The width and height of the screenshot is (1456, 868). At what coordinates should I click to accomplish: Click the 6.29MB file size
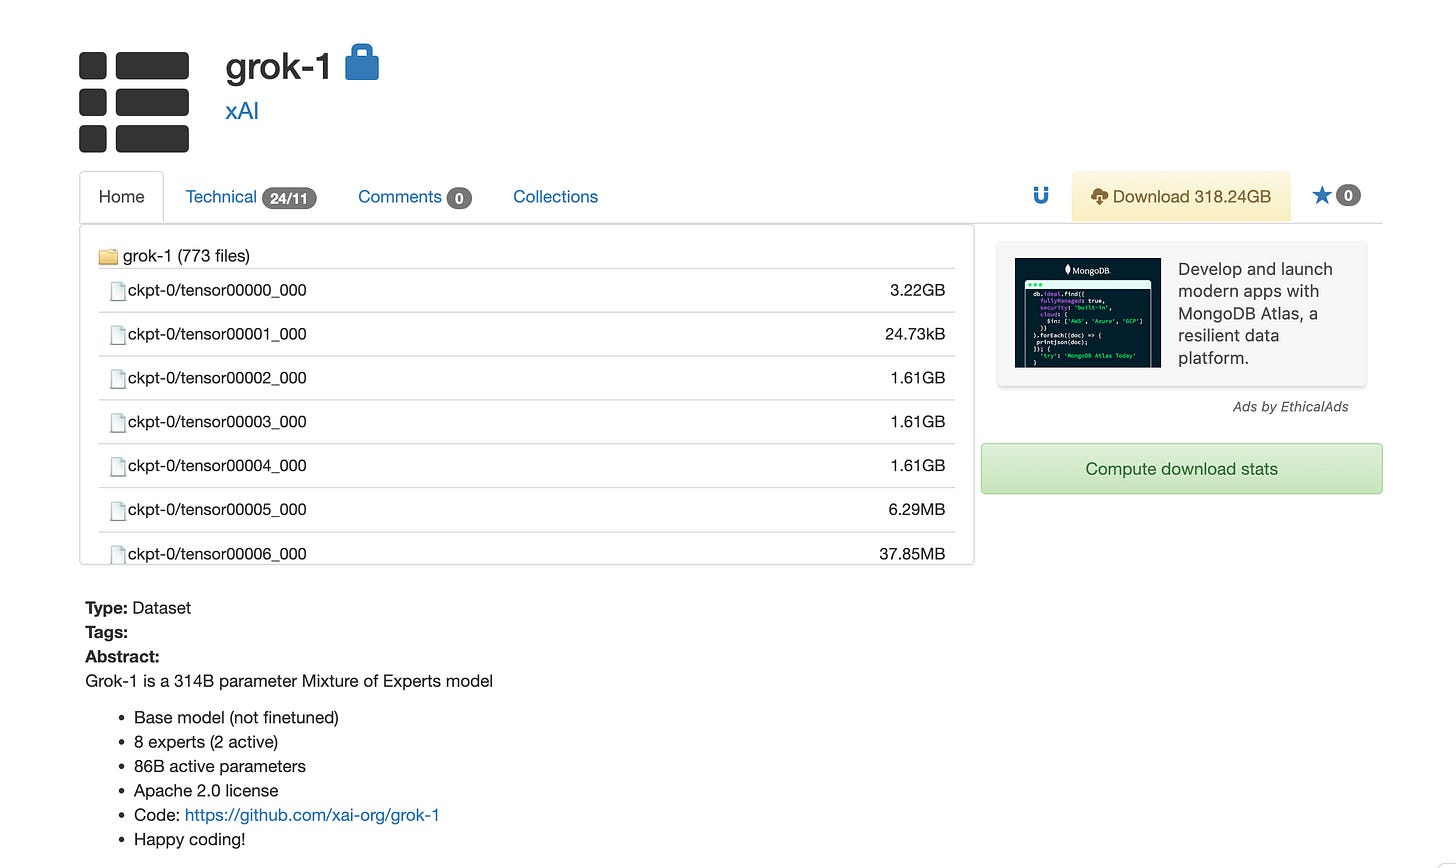pos(916,510)
